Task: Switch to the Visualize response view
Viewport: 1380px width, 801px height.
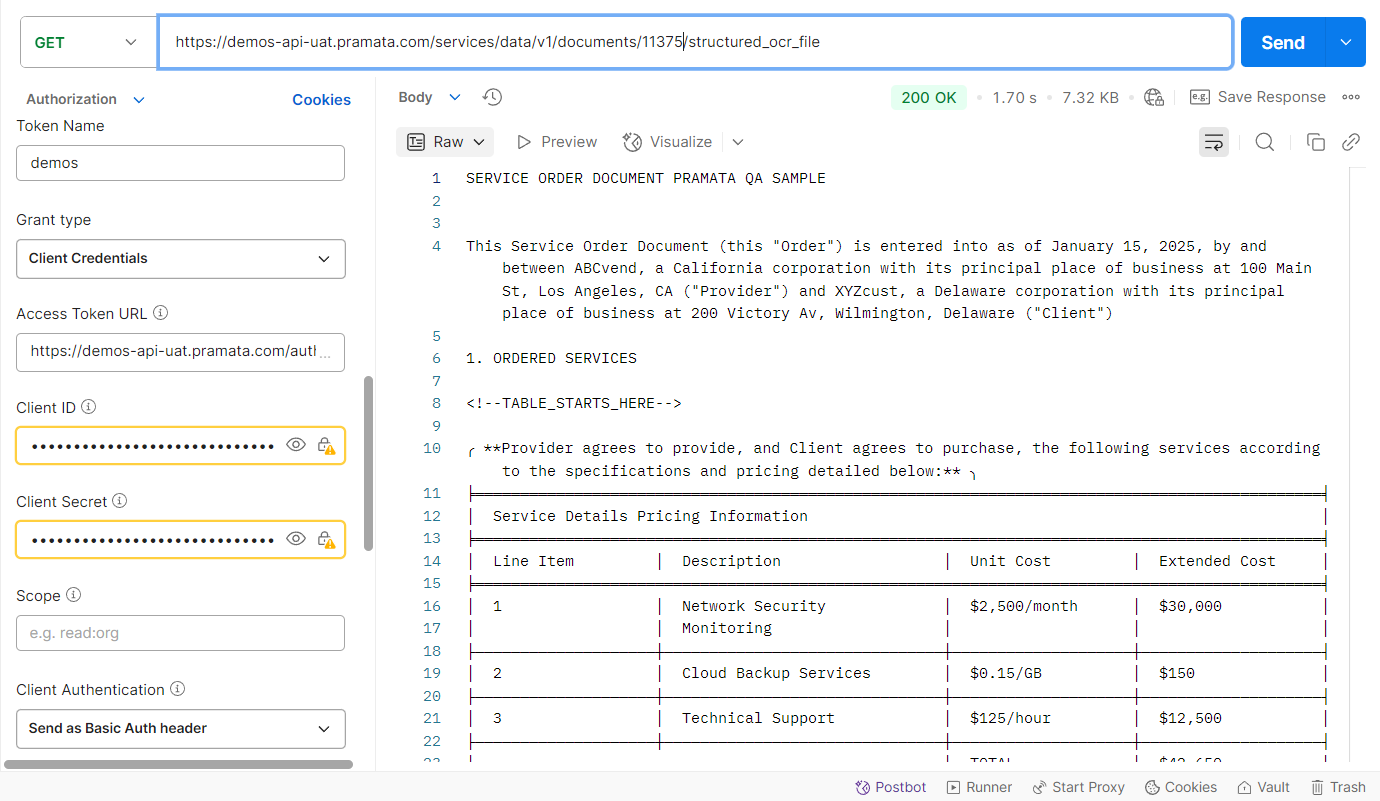Action: click(x=667, y=142)
